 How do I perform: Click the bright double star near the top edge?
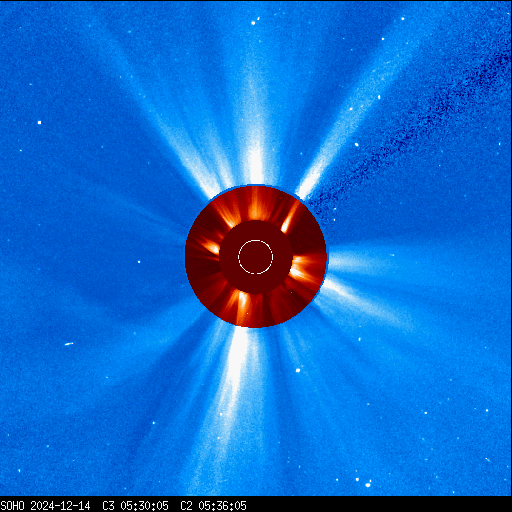255,22
